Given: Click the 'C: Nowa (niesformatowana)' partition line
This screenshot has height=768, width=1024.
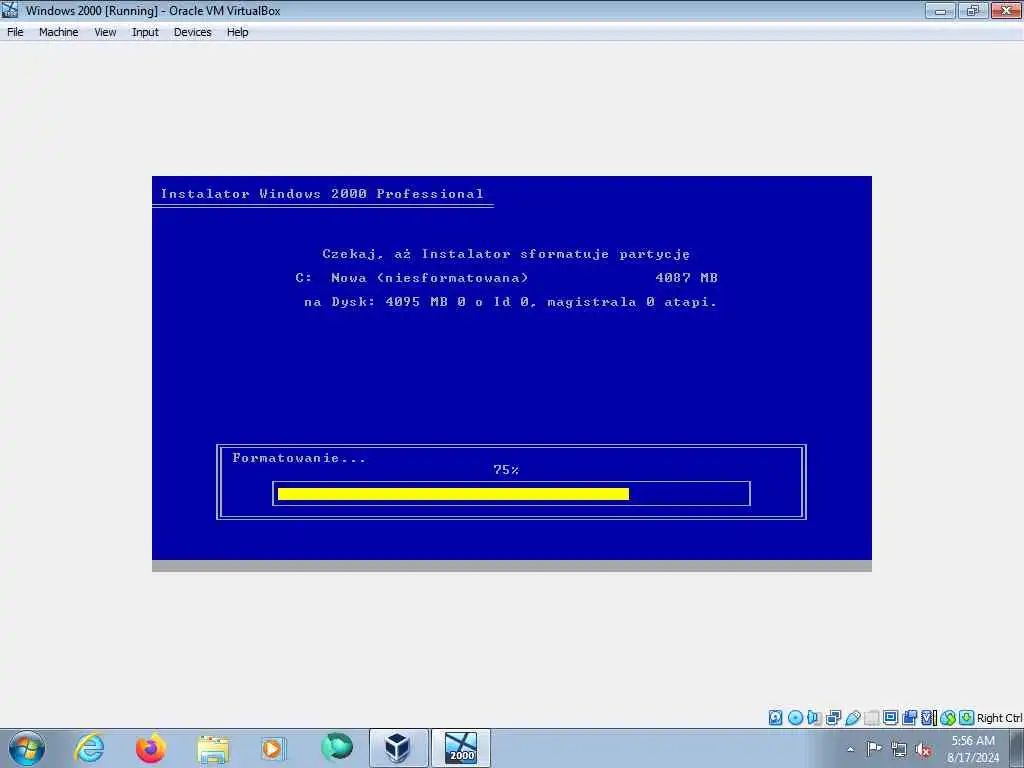Looking at the screenshot, I should (412, 278).
